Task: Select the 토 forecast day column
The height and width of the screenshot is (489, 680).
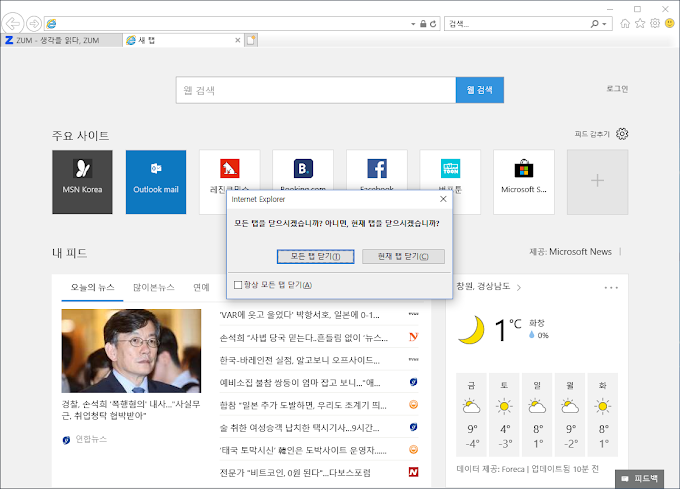Action: pos(504,414)
